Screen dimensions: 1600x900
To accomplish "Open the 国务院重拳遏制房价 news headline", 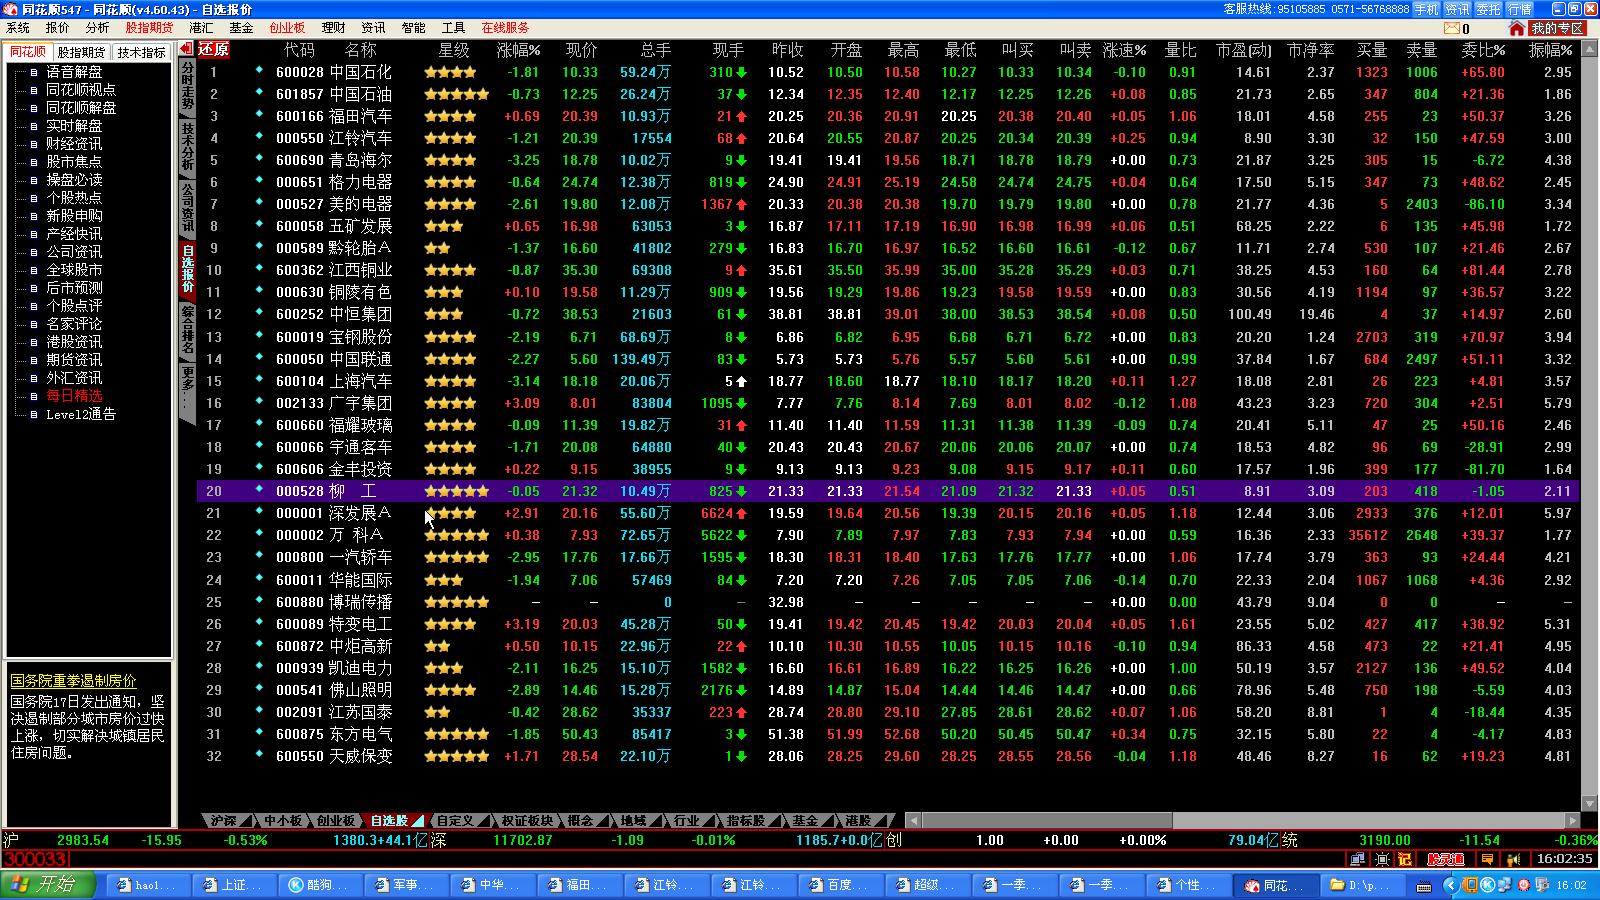I will 73,681.
